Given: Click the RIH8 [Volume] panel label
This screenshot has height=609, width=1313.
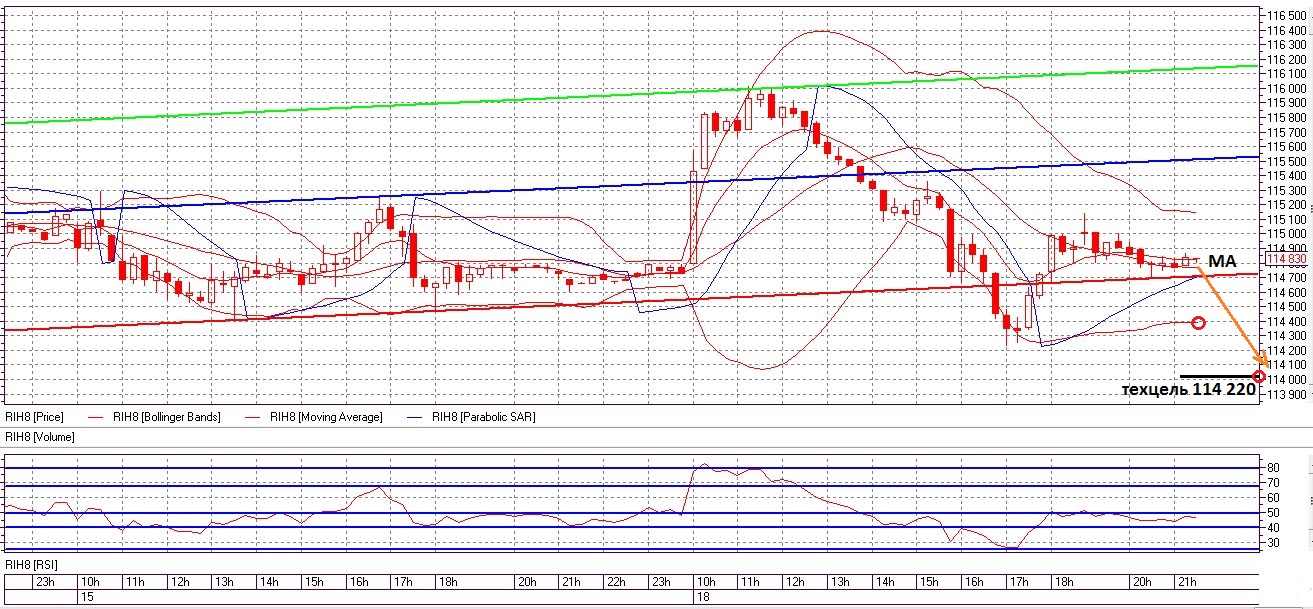Looking at the screenshot, I should [40, 437].
